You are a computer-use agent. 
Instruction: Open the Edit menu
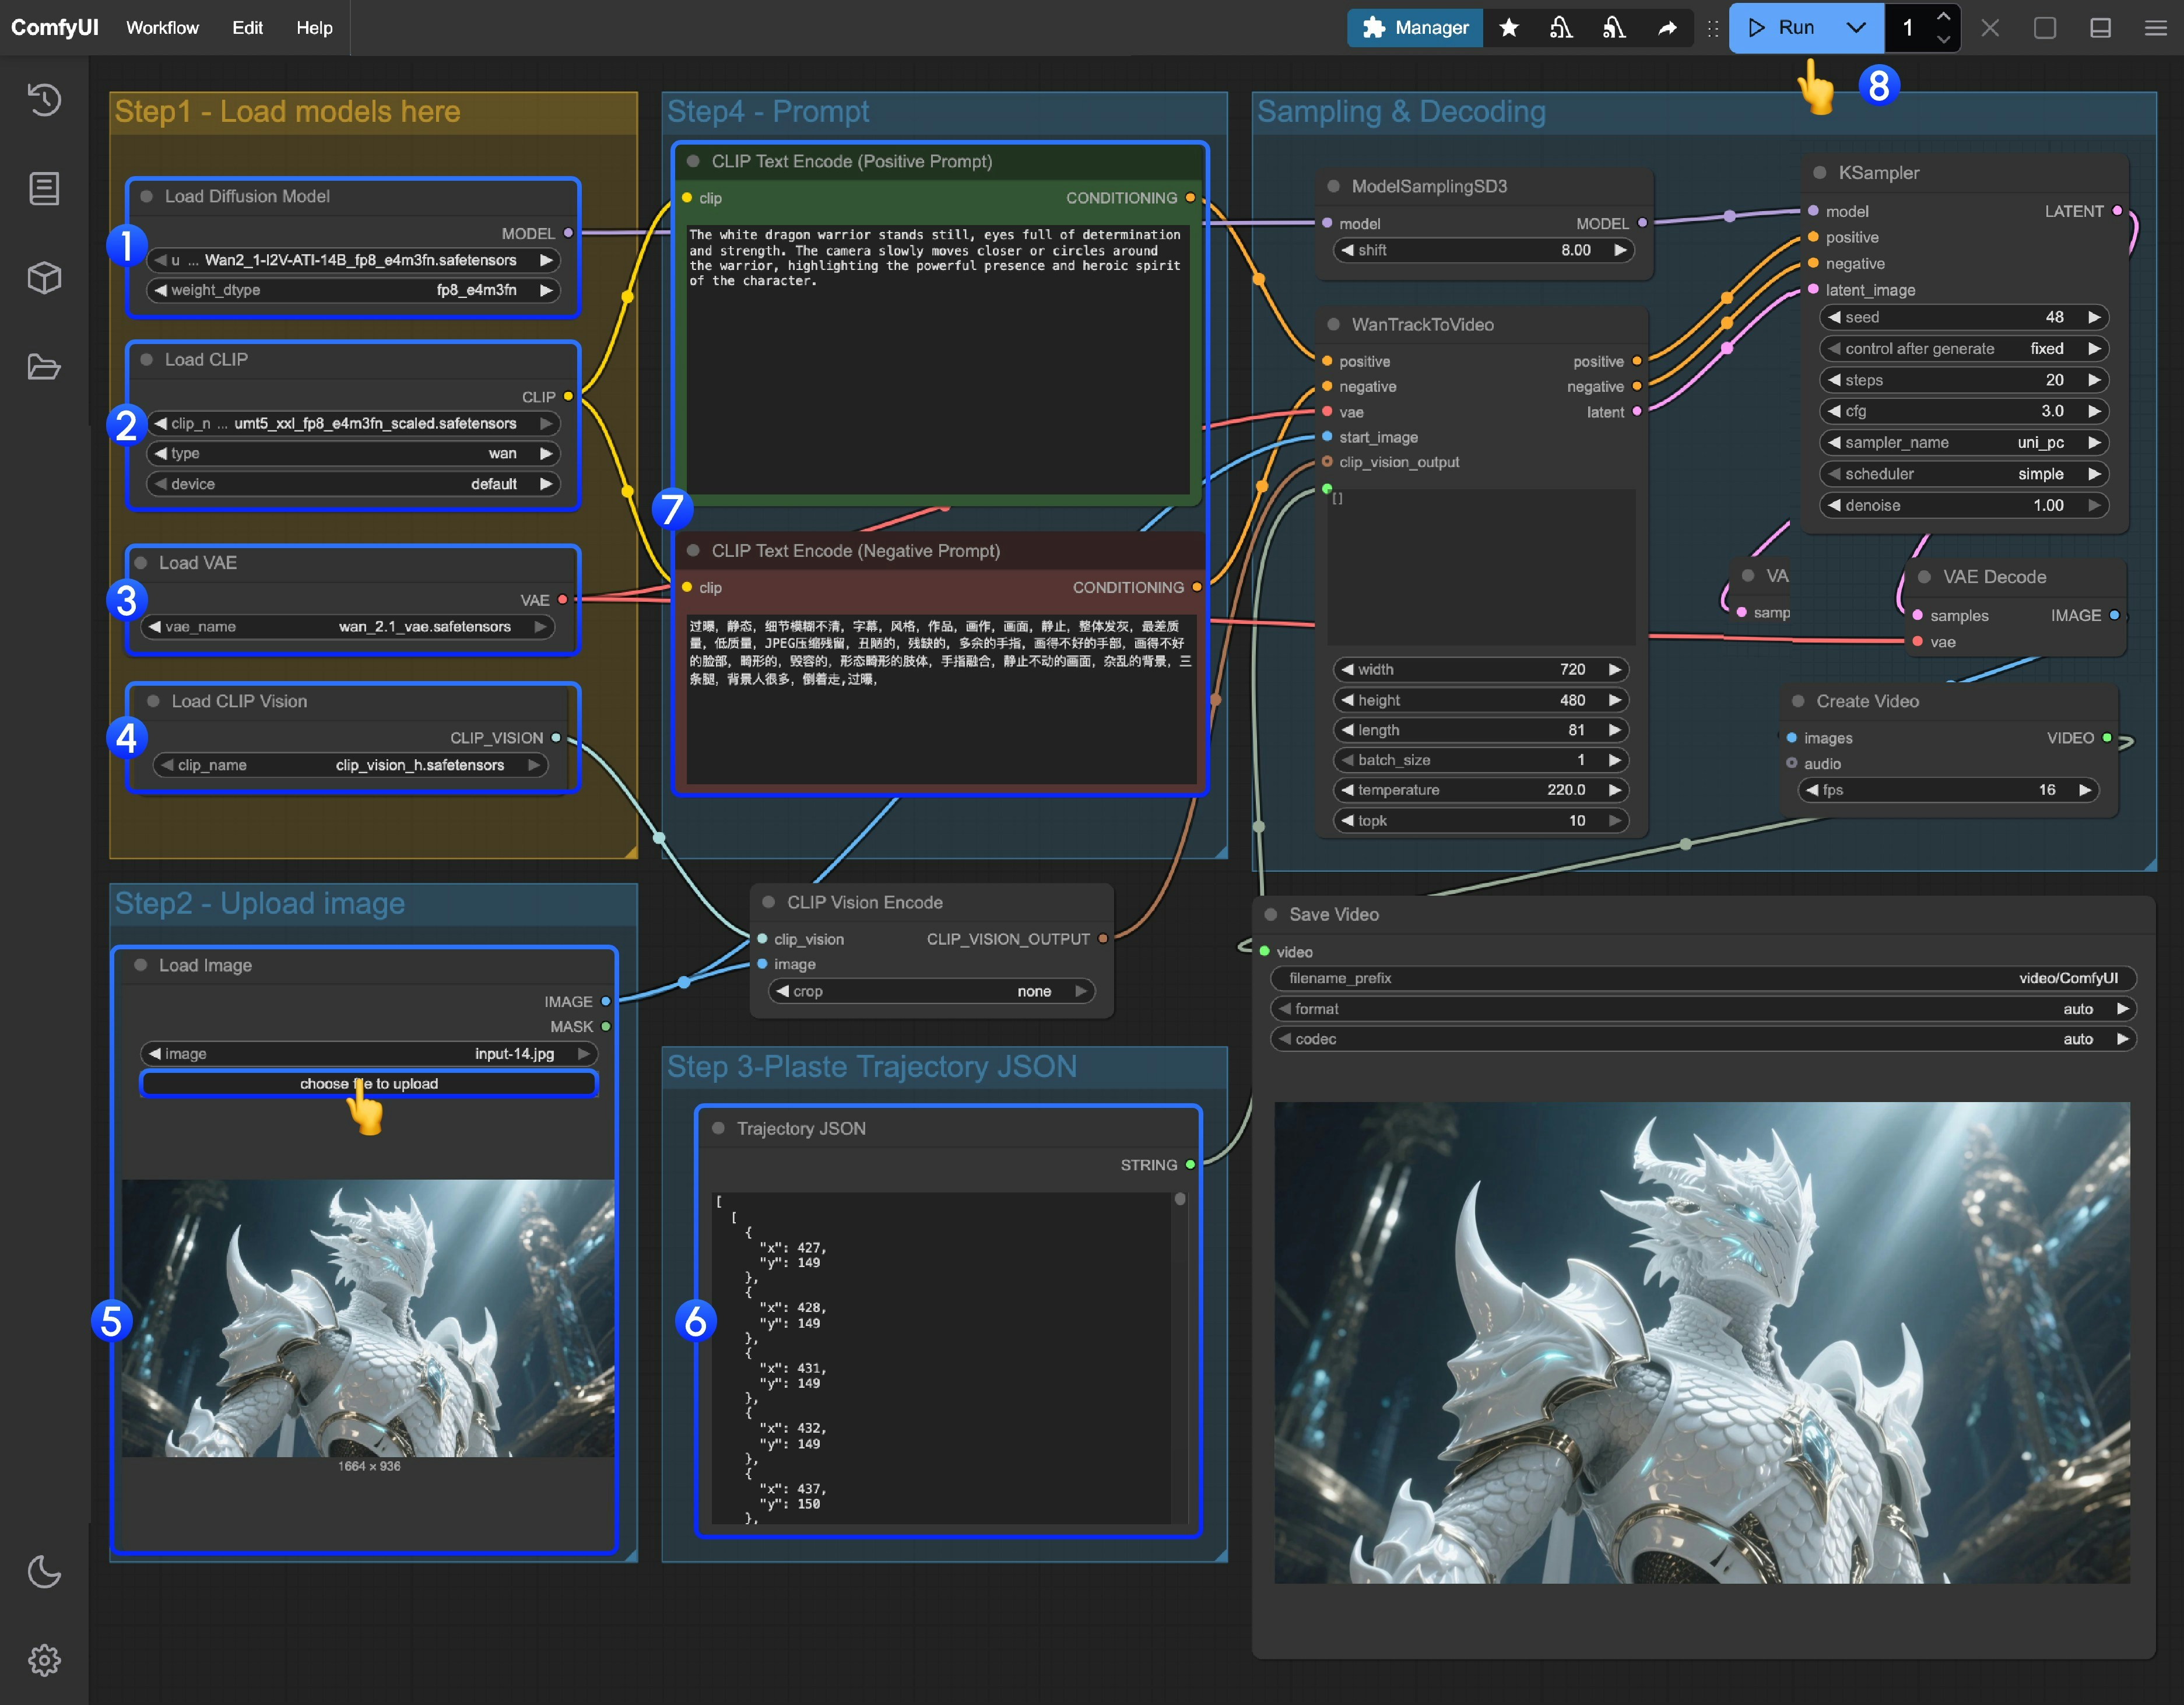pyautogui.click(x=247, y=28)
